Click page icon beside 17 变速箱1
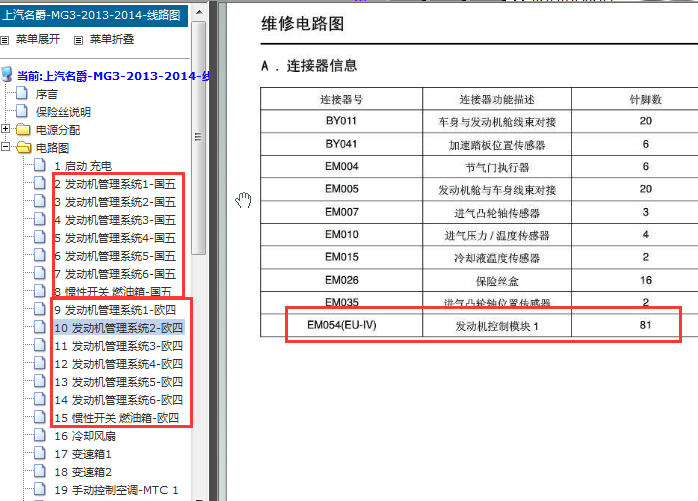Screen dimensions: 698x501 (x=40, y=453)
